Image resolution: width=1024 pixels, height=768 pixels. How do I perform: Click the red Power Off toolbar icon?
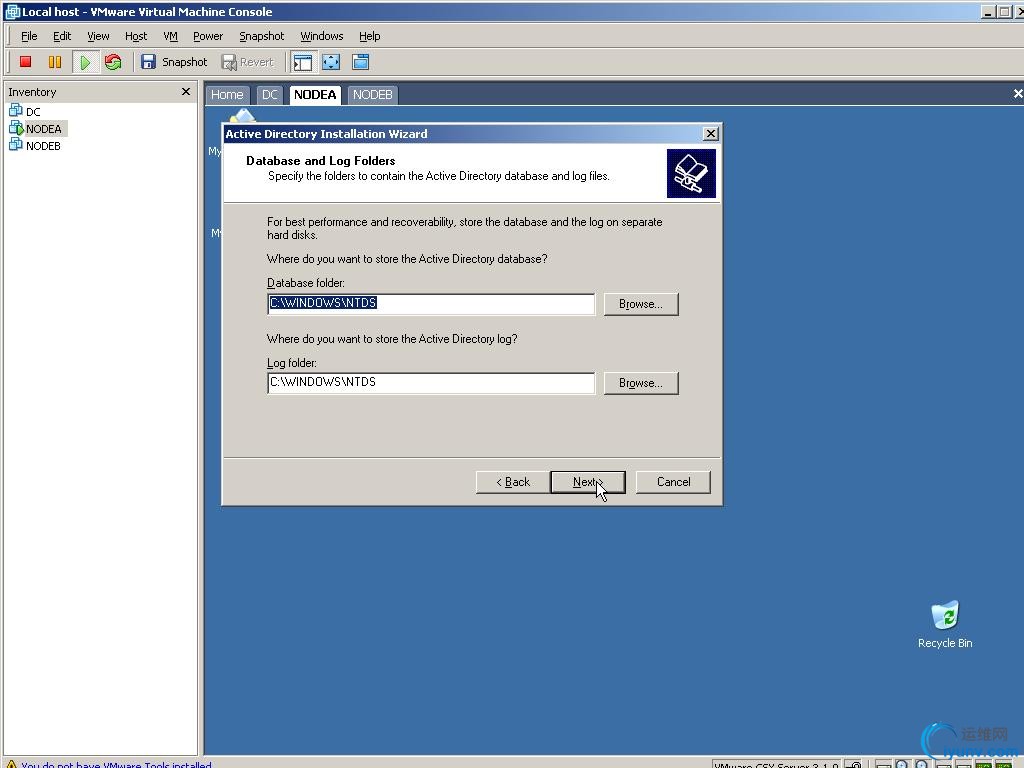[25, 62]
